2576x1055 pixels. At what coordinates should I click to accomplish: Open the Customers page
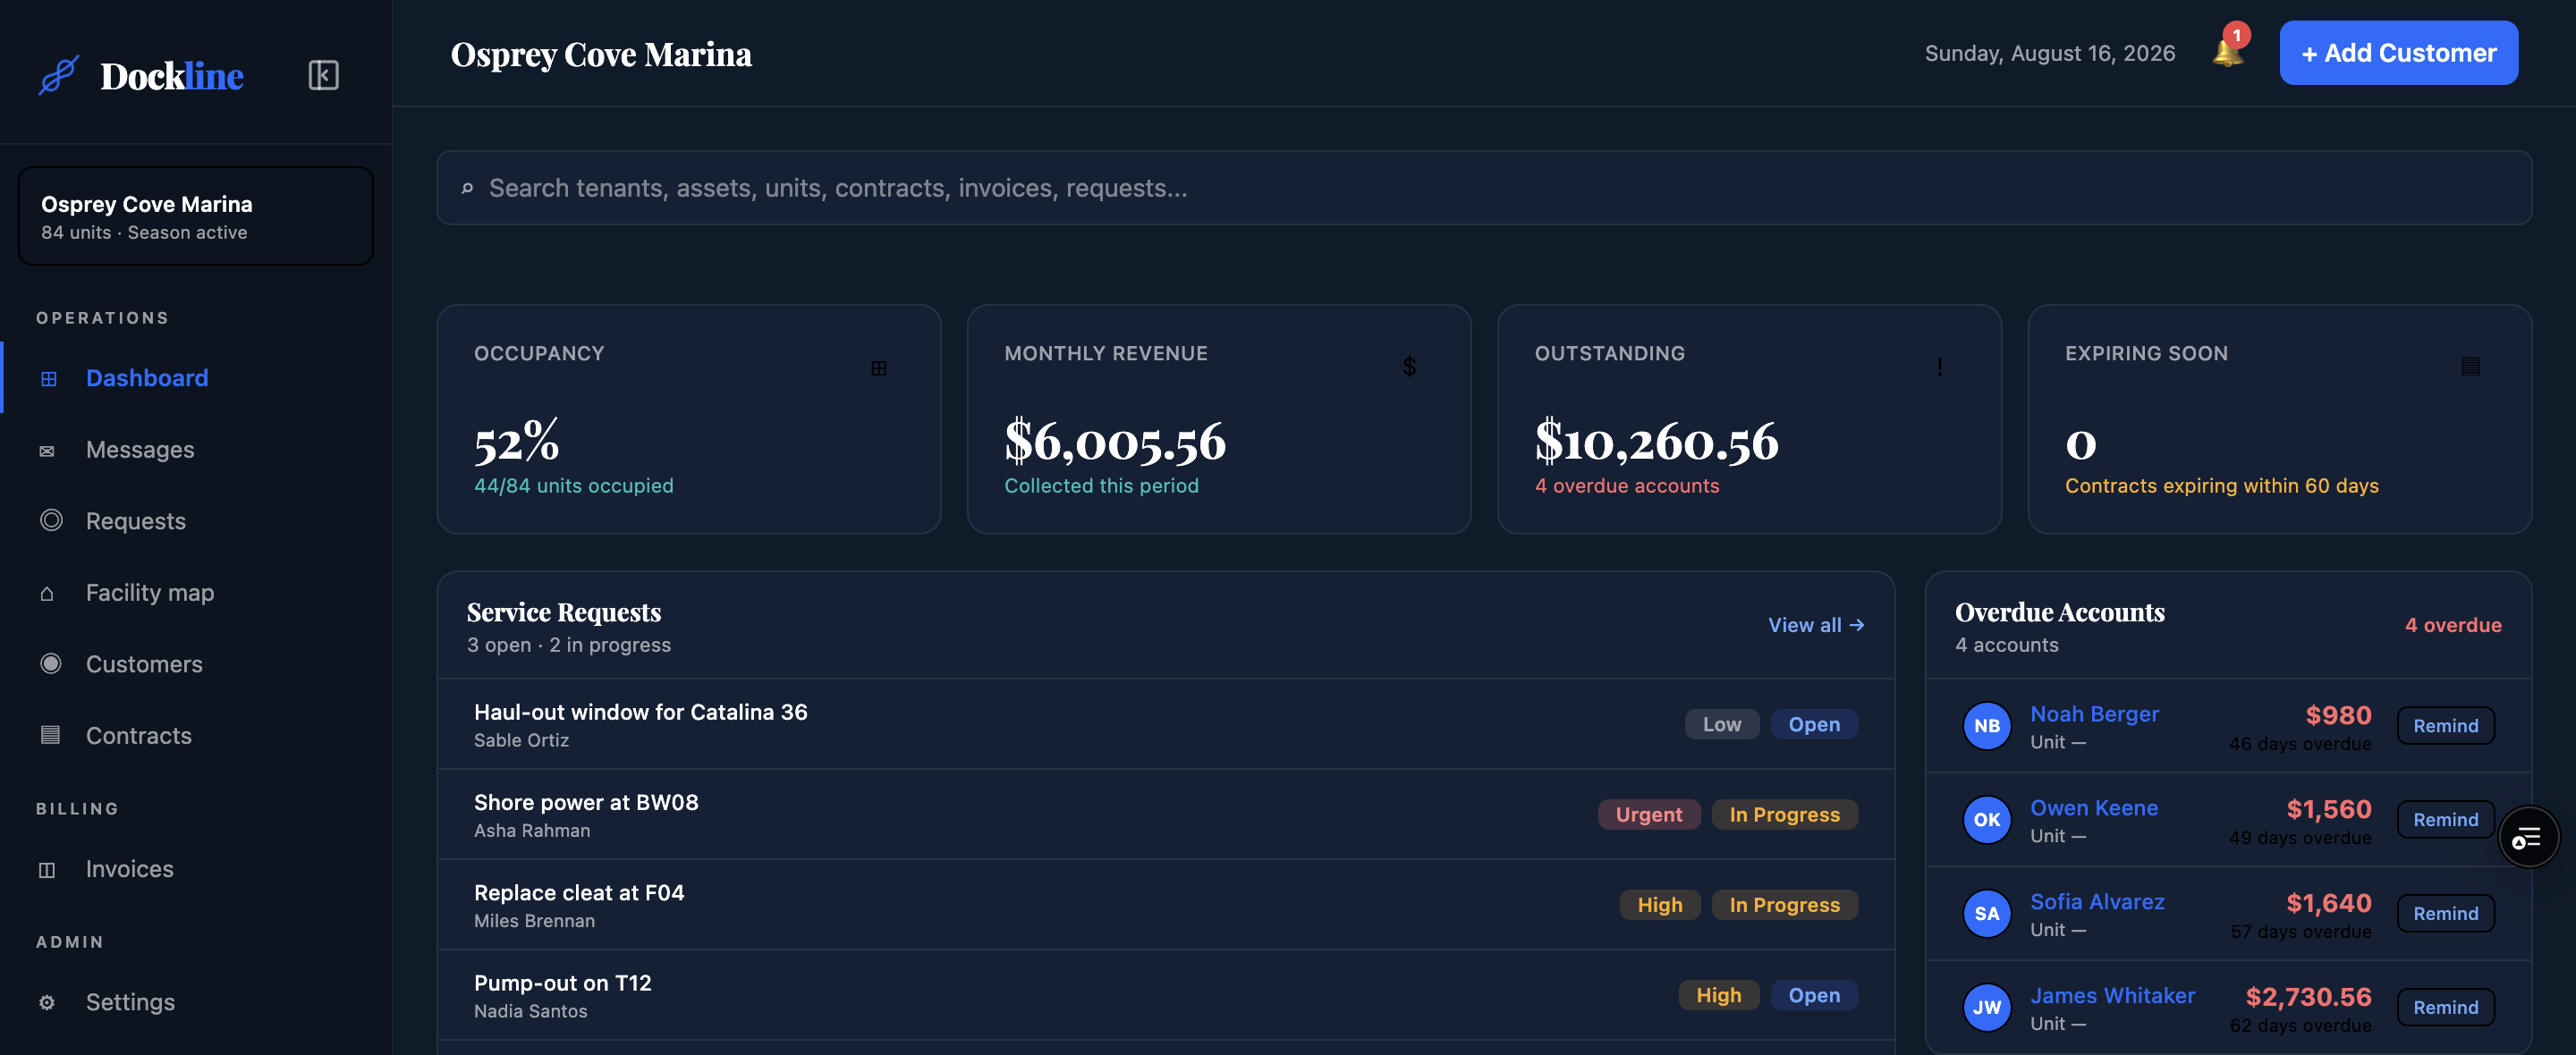(197, 664)
